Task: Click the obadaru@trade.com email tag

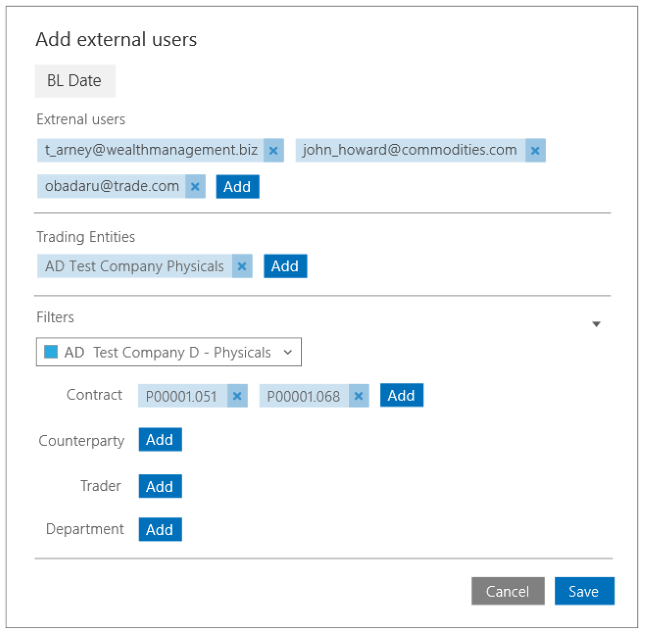Action: (112, 187)
